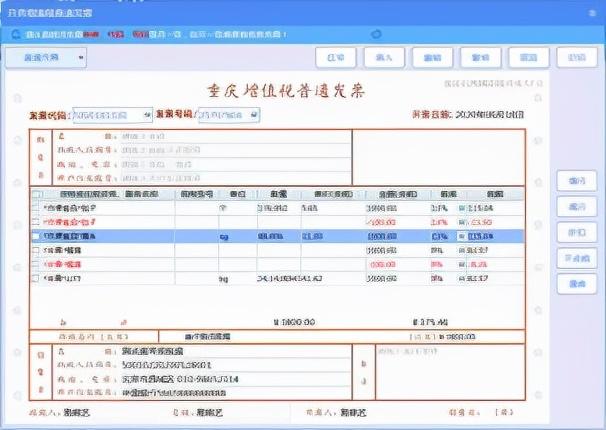Click the bottom button in the right side panel
606x430 pixels.
pyautogui.click(x=576, y=285)
